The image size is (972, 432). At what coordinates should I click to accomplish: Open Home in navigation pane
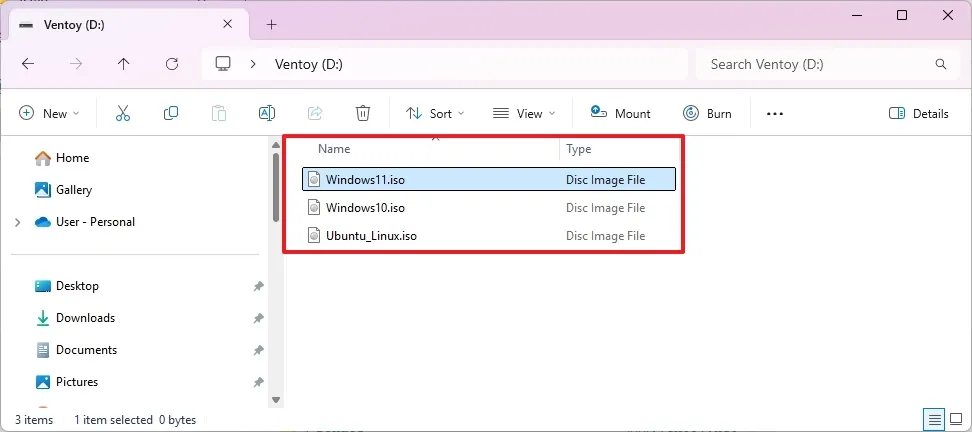click(62, 158)
